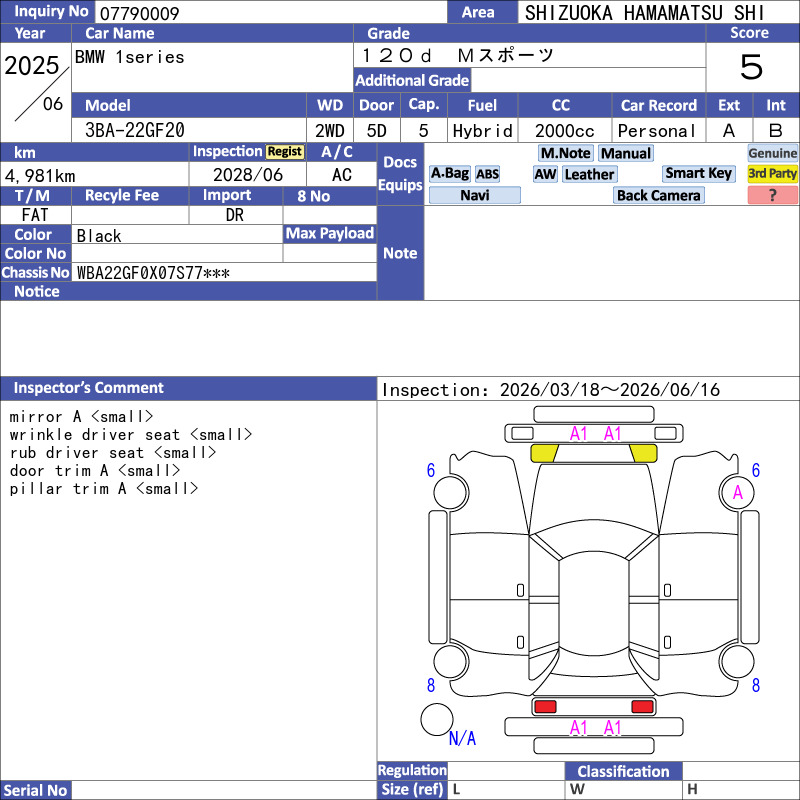
Task: Select the right red taillight on diagram
Action: (641, 707)
